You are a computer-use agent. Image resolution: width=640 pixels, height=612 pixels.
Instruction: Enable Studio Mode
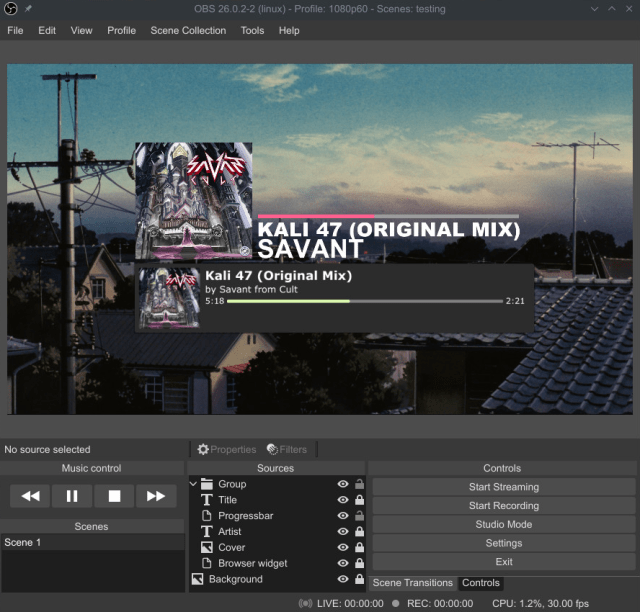[x=504, y=525]
